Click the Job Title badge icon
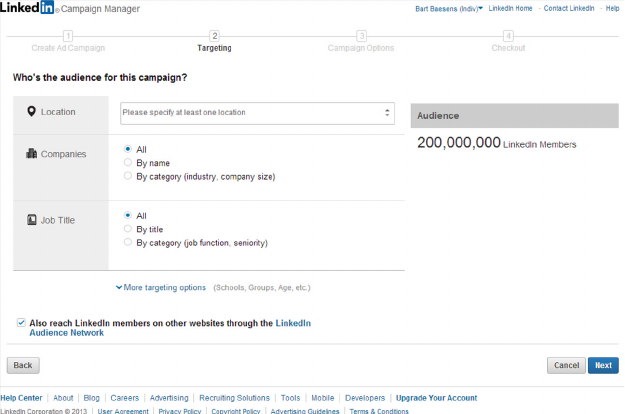Image resolution: width=625 pixels, height=414 pixels. 31,219
